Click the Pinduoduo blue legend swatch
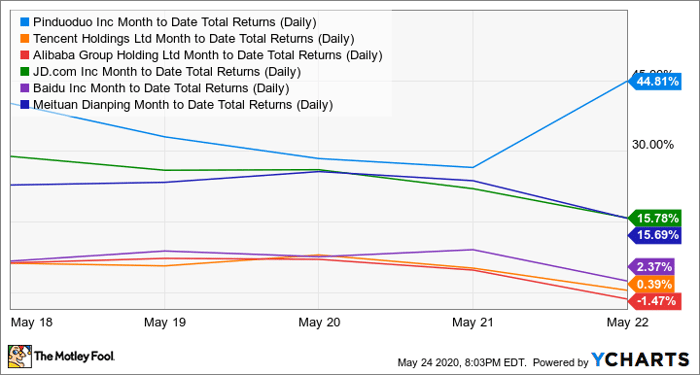The height and width of the screenshot is (375, 700). tap(25, 22)
